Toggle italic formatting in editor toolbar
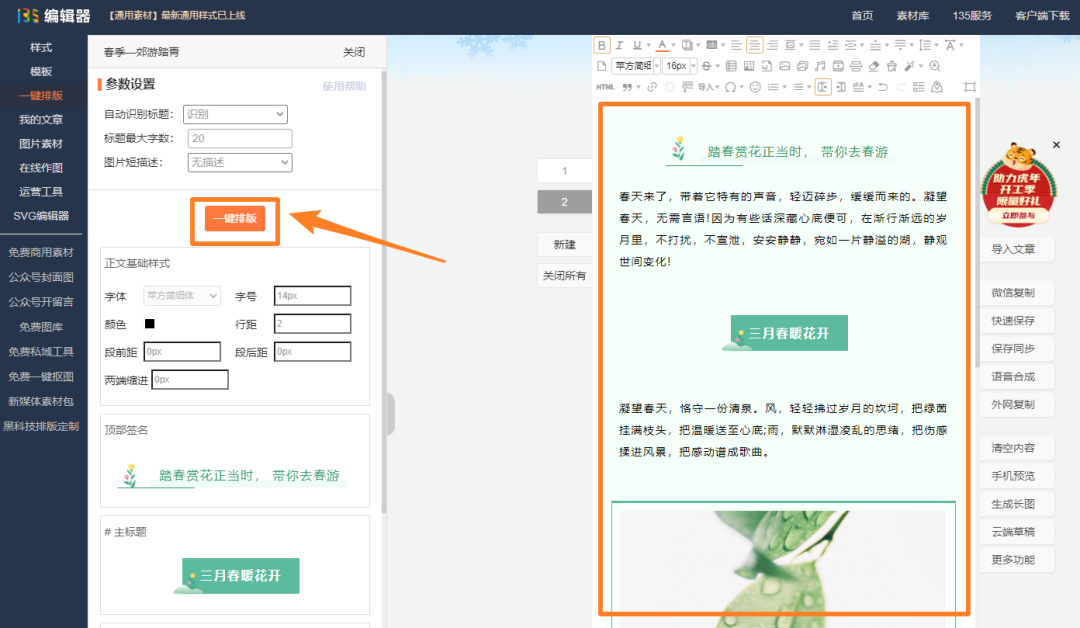Viewport: 1080px width, 628px height. (x=619, y=45)
